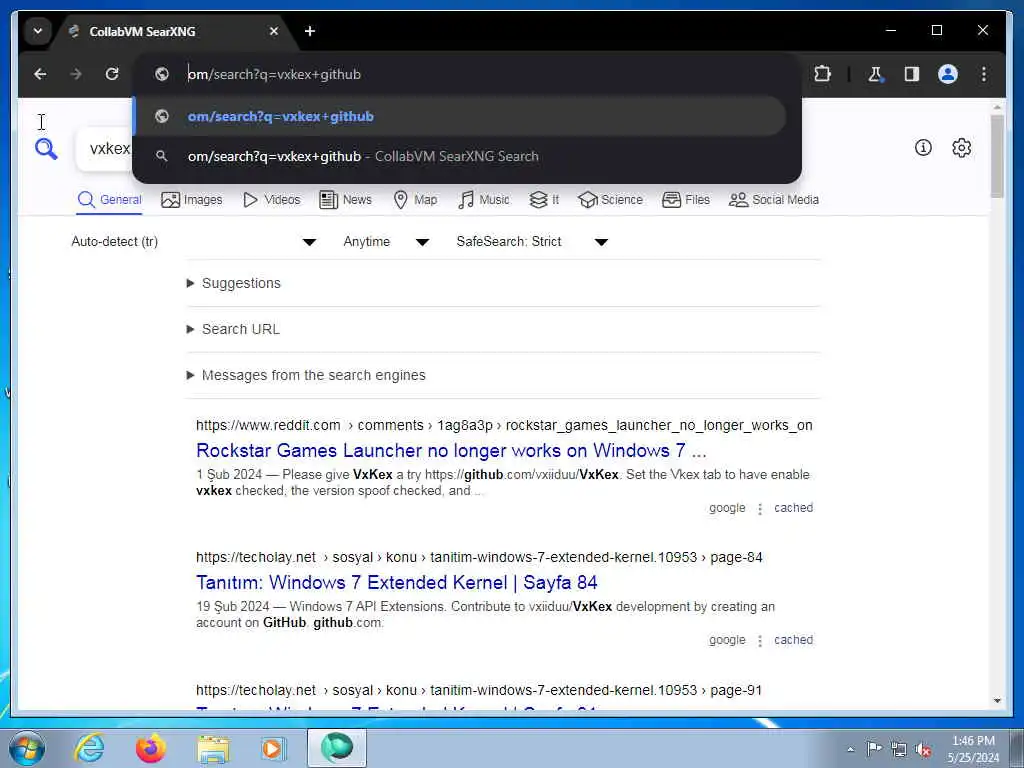Screen dimensions: 1024x768
Task: Open the Auto-detect (tr) language dropdown
Action: tap(194, 242)
